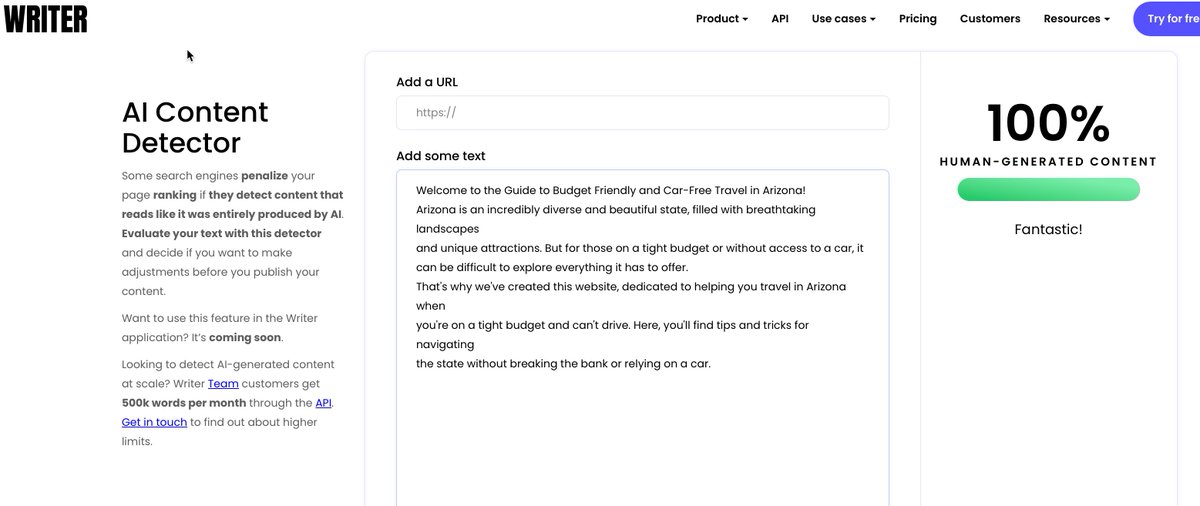
Task: Click the 100% score text
Action: [x=1048, y=124]
